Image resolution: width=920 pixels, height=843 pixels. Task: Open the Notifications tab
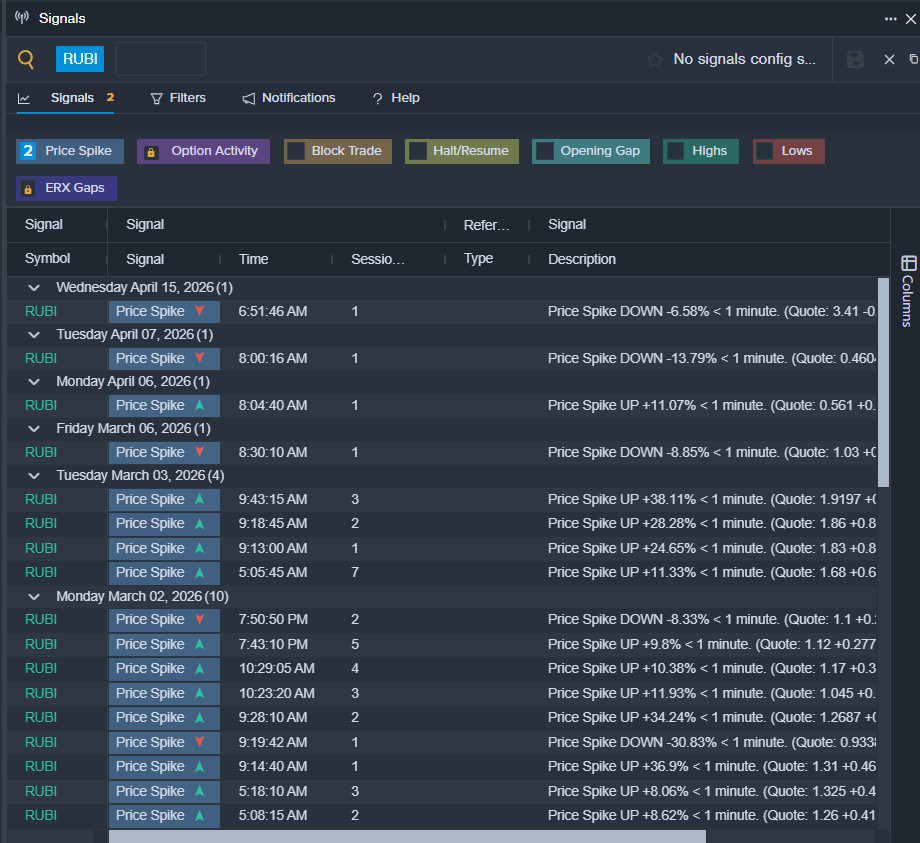coord(289,98)
